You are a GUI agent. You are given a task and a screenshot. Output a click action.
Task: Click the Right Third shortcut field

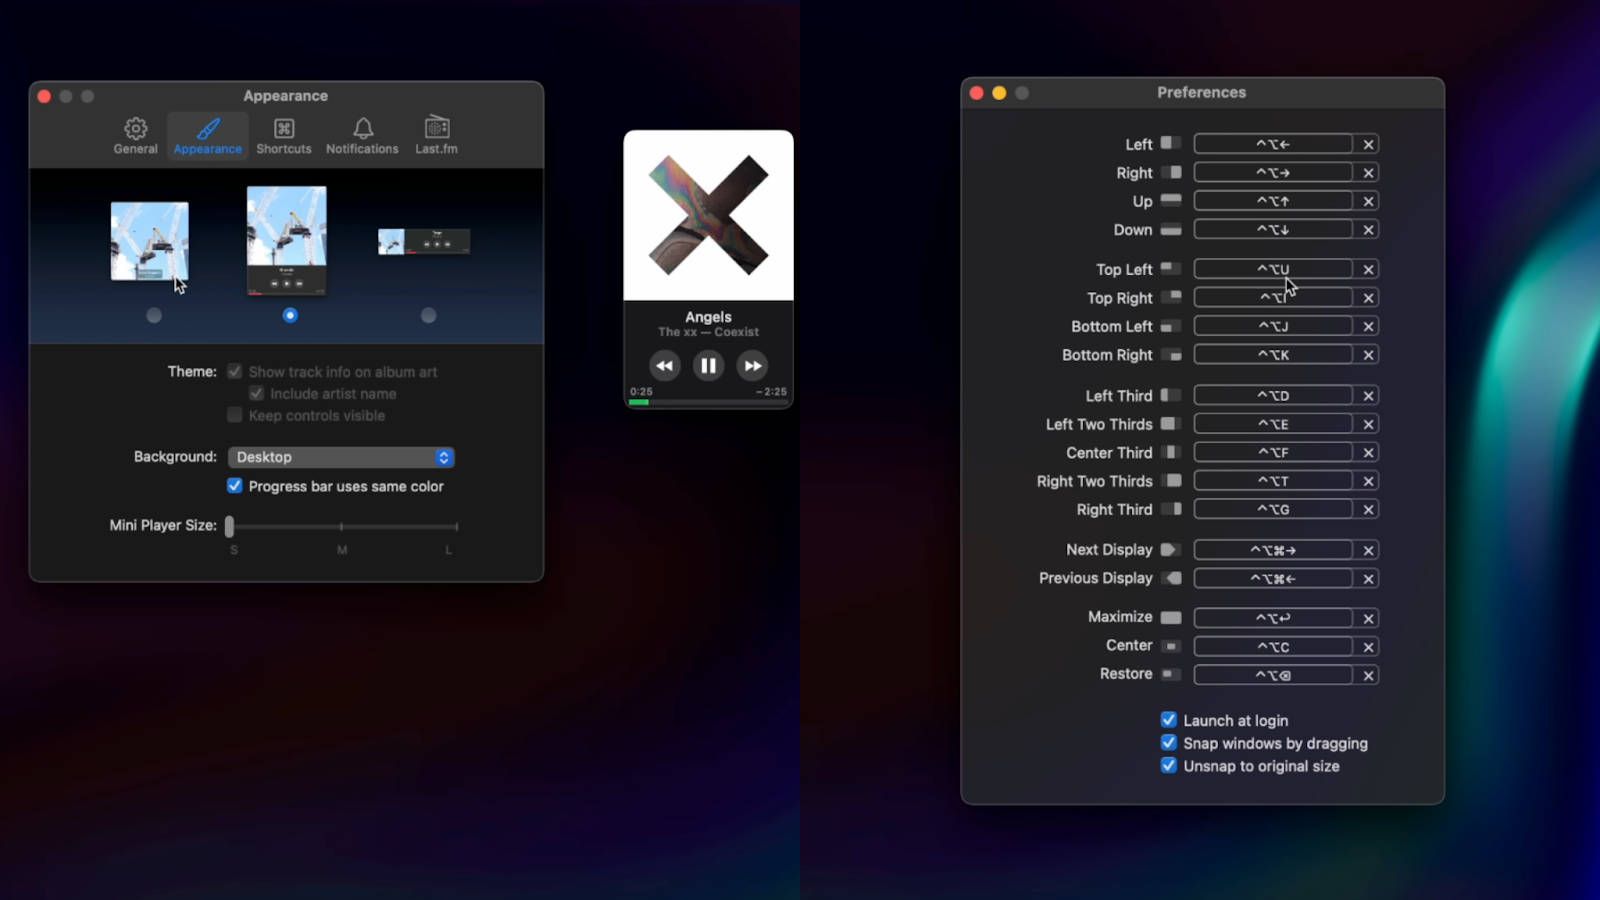tap(1273, 510)
